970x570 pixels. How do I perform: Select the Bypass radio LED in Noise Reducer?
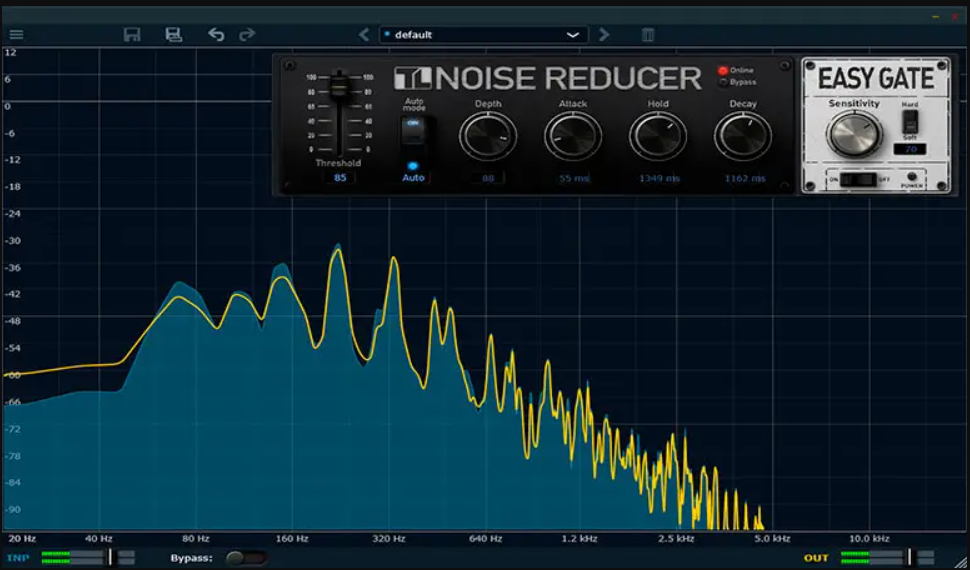coord(723,82)
